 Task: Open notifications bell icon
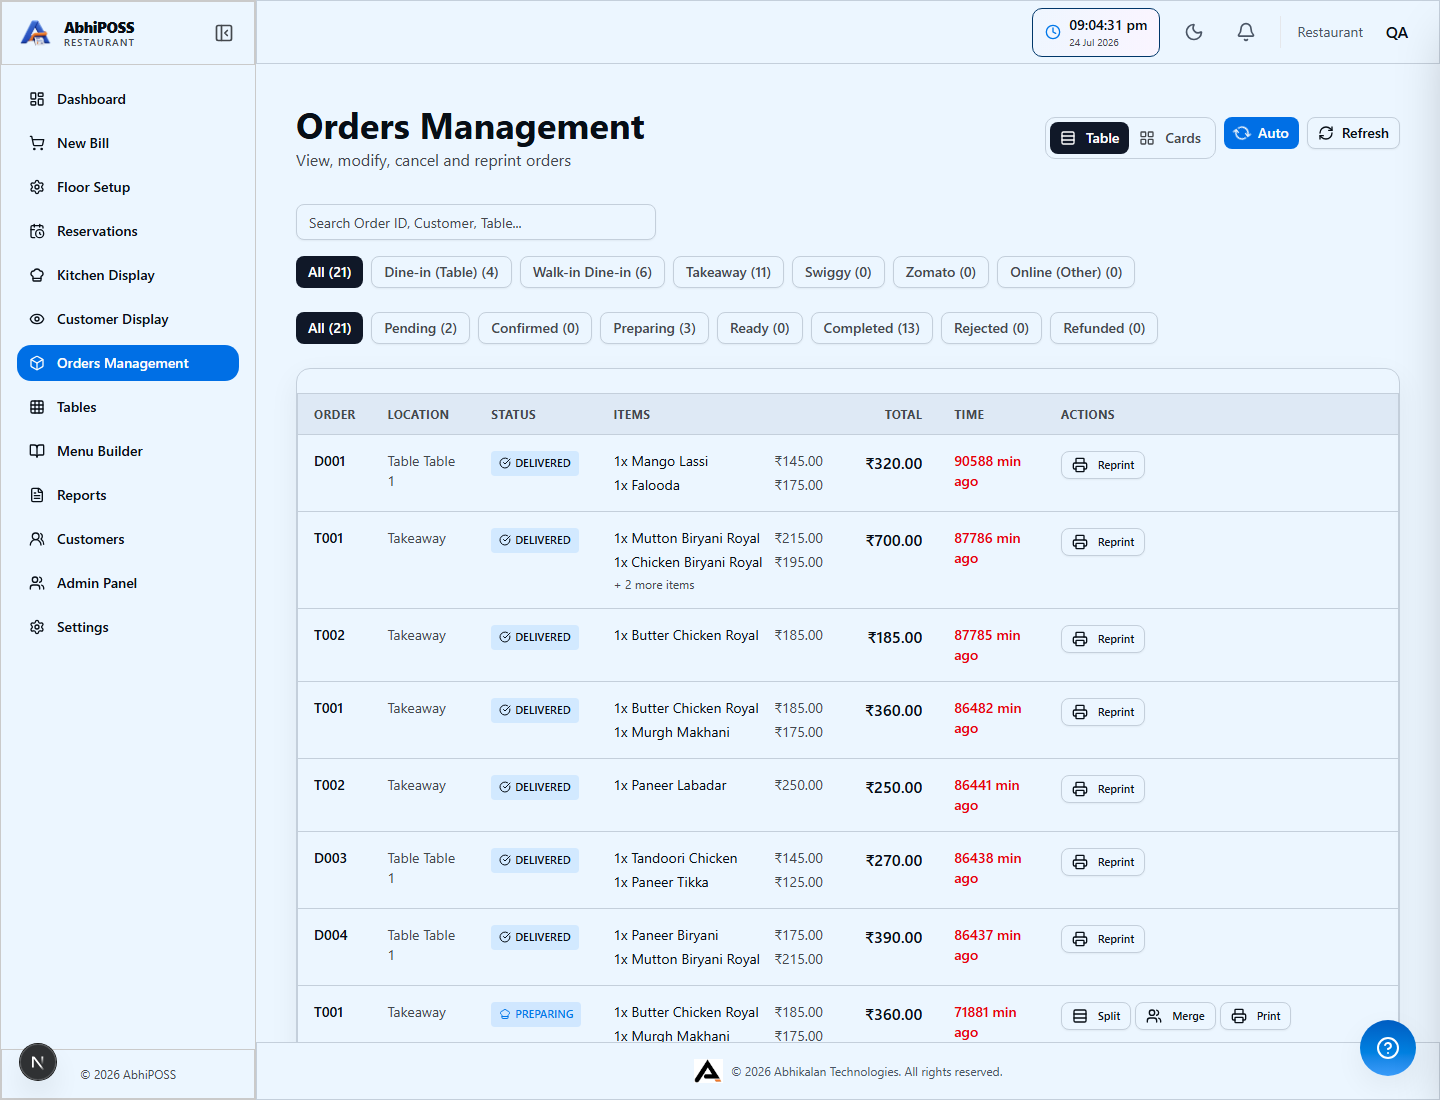1246,32
